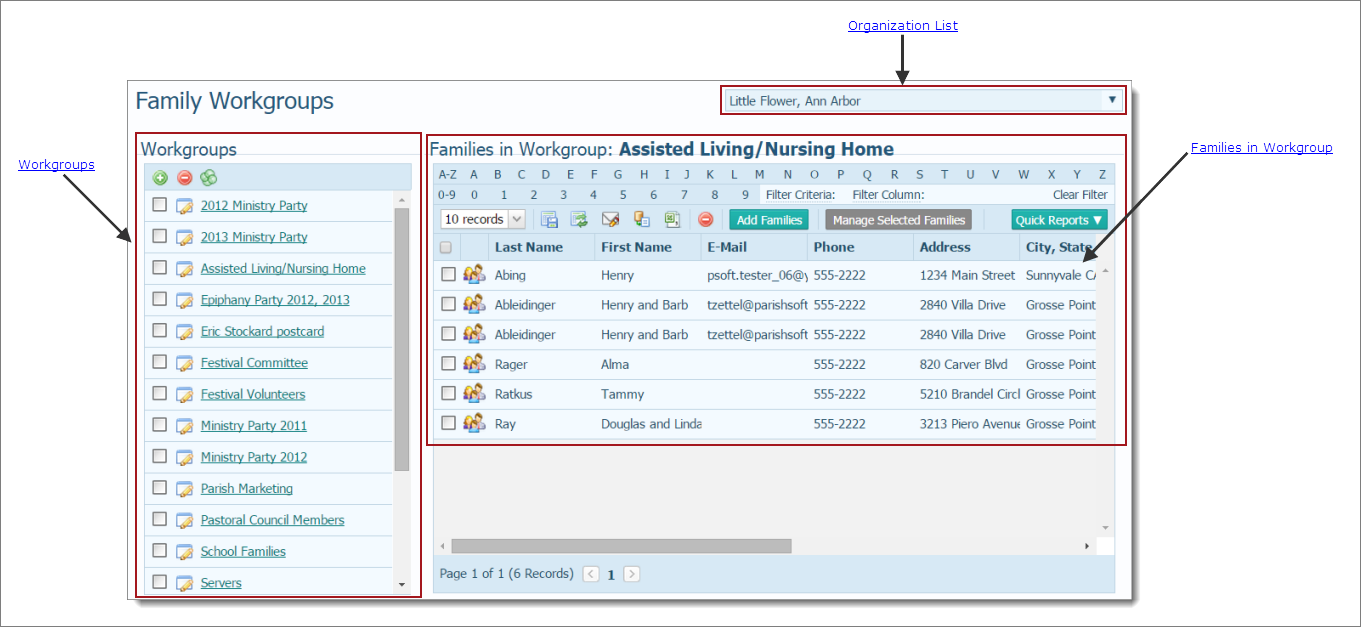
Task: Add a new workgroup using the green plus icon
Action: click(160, 177)
